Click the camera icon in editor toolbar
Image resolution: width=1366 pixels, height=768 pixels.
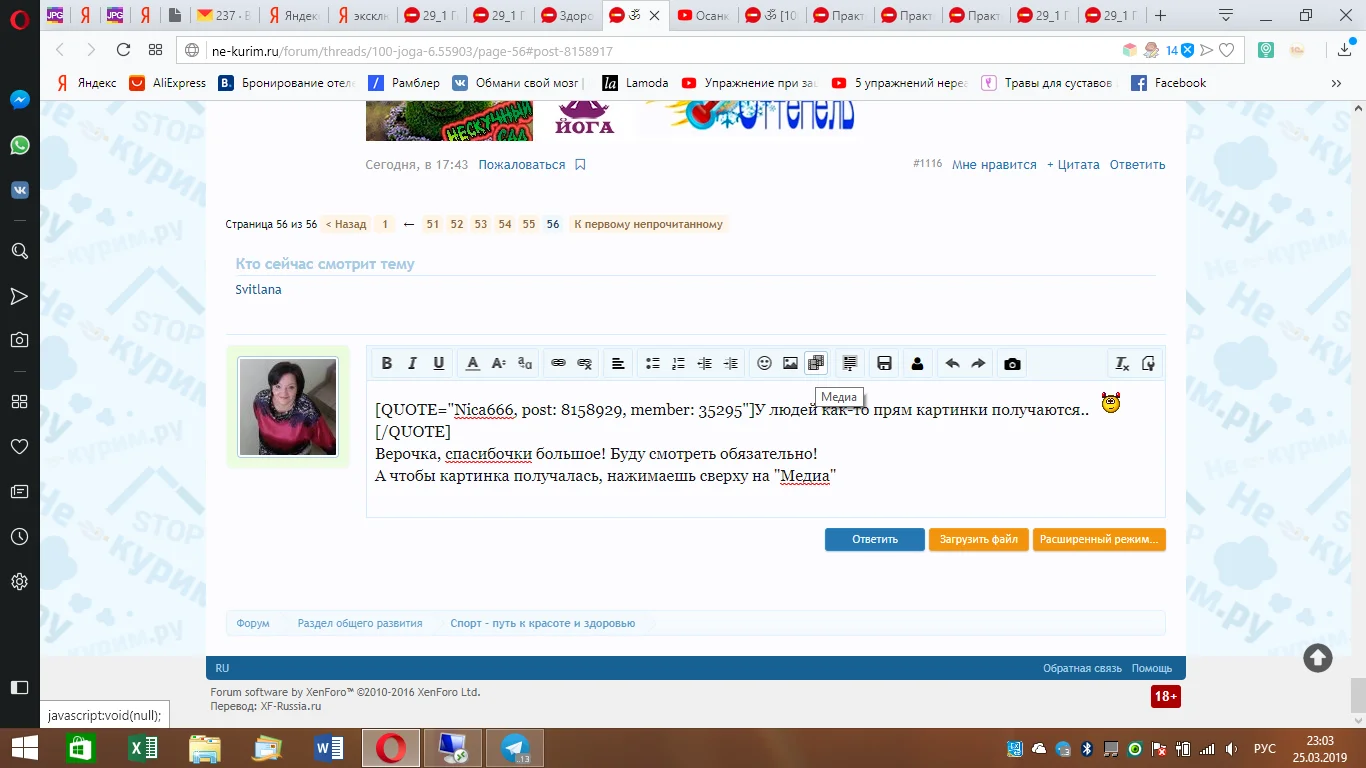click(1012, 364)
